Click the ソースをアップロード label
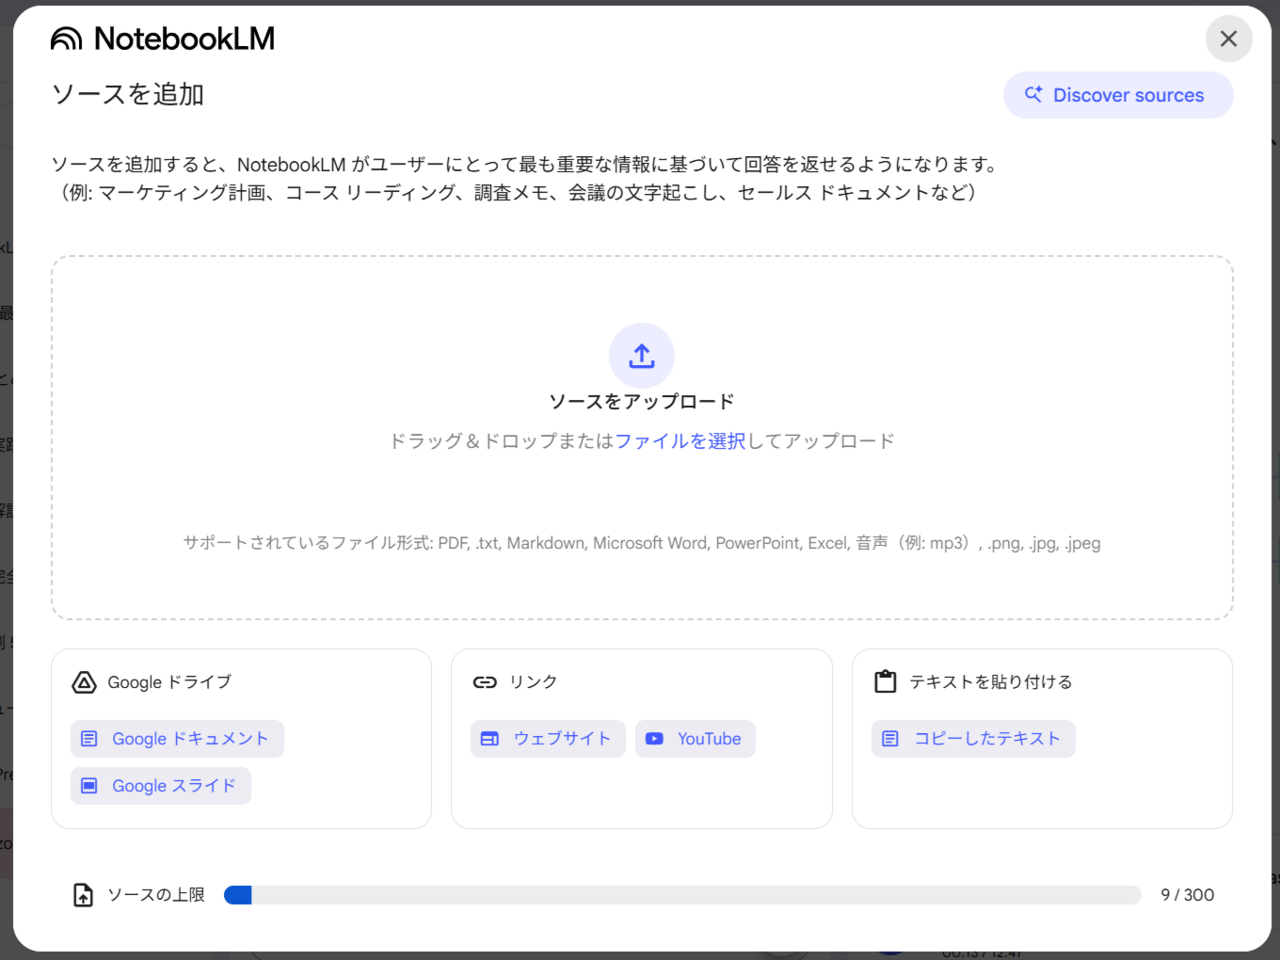 coord(641,402)
